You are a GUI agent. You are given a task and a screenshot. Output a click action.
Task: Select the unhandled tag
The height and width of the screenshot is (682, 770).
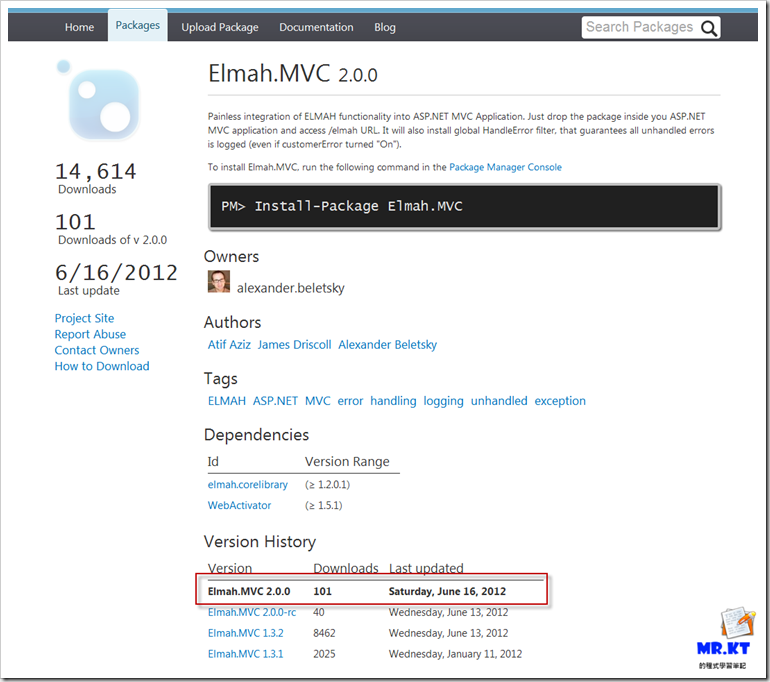[499, 401]
